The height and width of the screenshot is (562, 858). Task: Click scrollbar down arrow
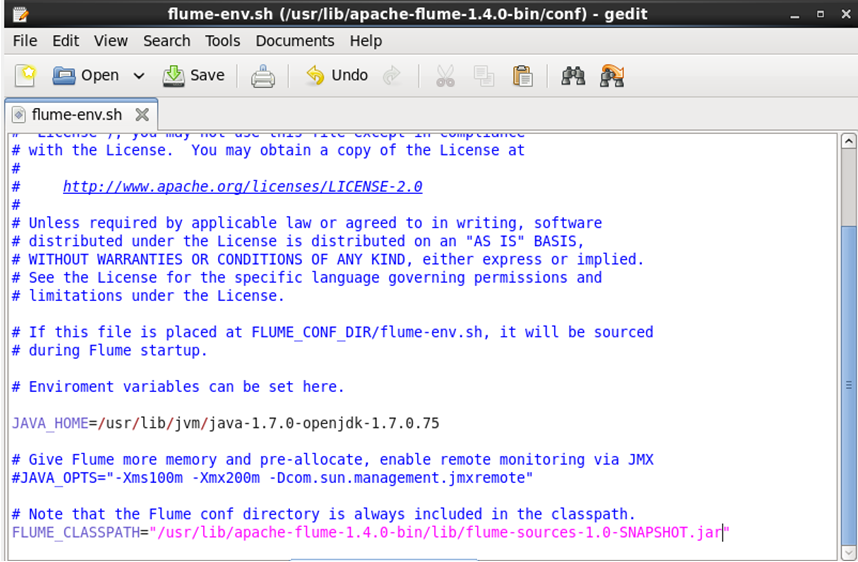point(848,553)
